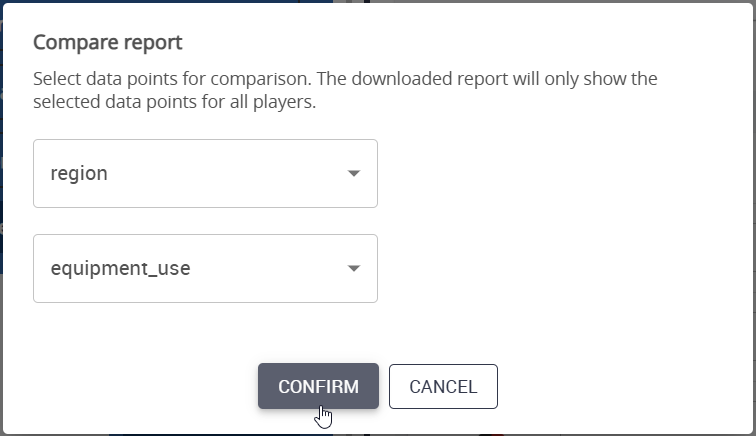This screenshot has width=756, height=436.
Task: Expand the first comparison select box
Action: click(205, 174)
